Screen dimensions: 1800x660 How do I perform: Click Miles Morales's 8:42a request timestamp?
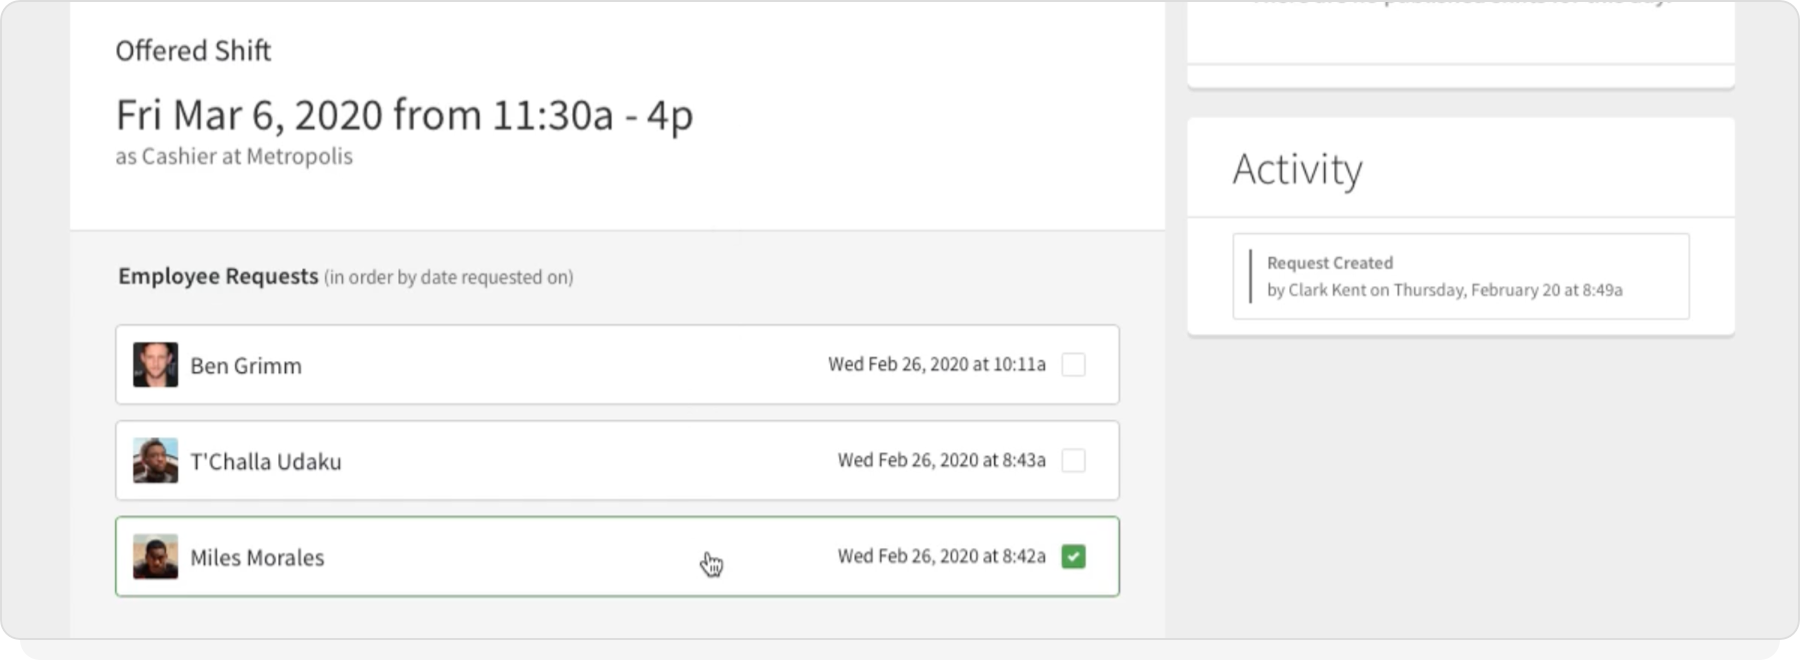[x=941, y=557]
